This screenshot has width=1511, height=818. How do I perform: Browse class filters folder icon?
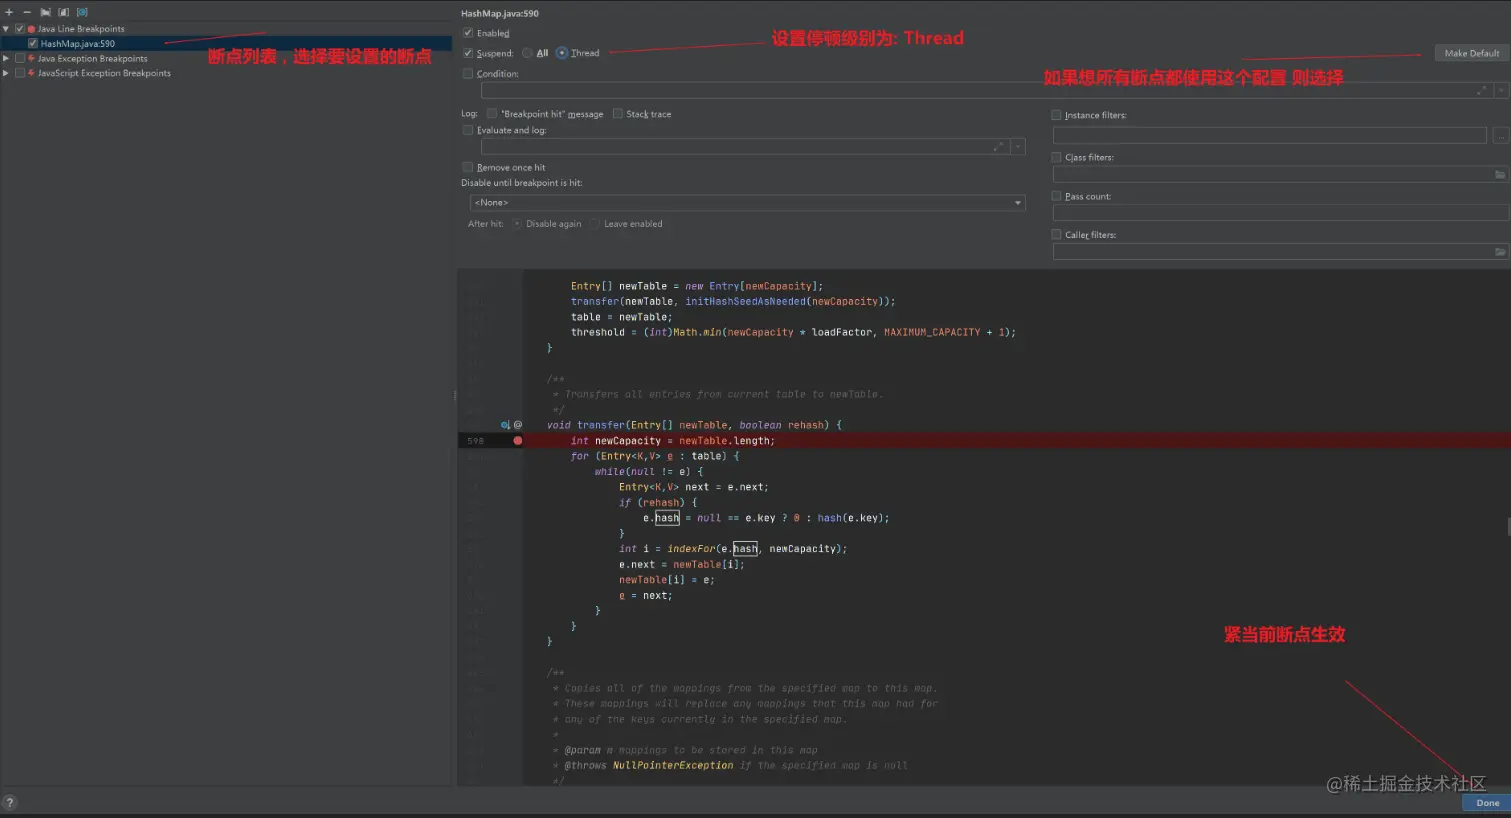[1500, 174]
